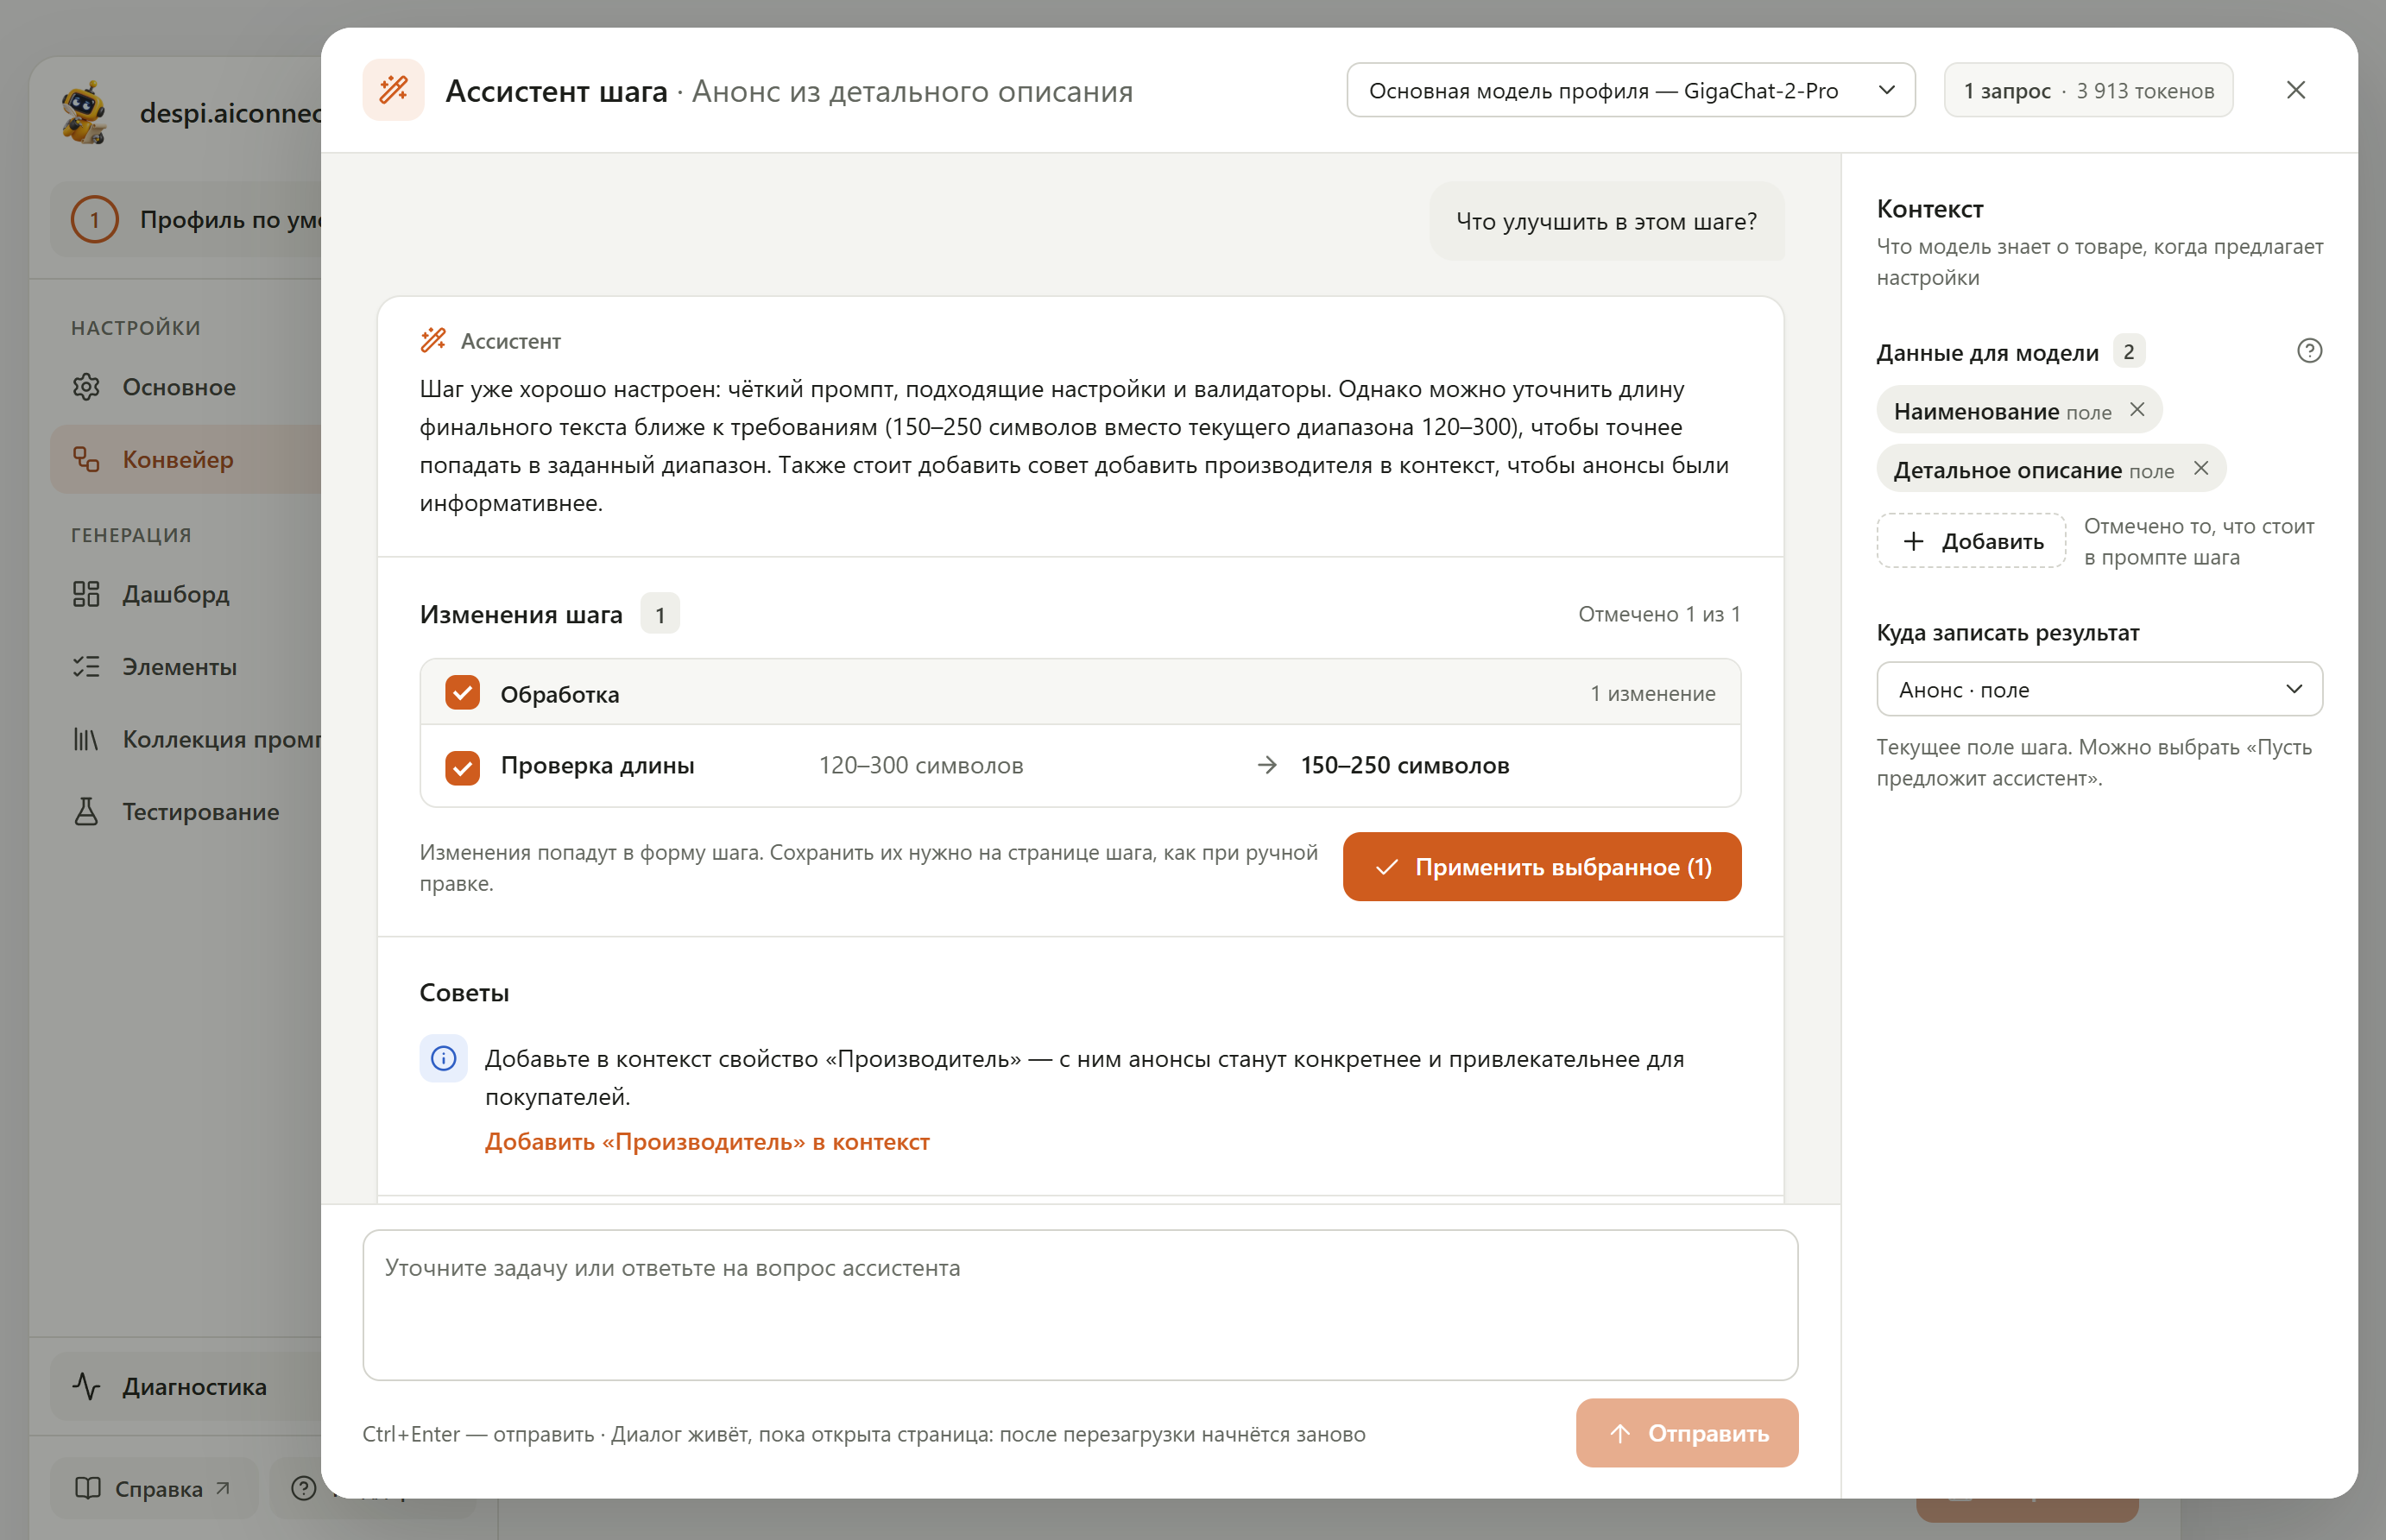The height and width of the screenshot is (1540, 2386).
Task: Open Тестирование in the sidebar
Action: point(185,812)
